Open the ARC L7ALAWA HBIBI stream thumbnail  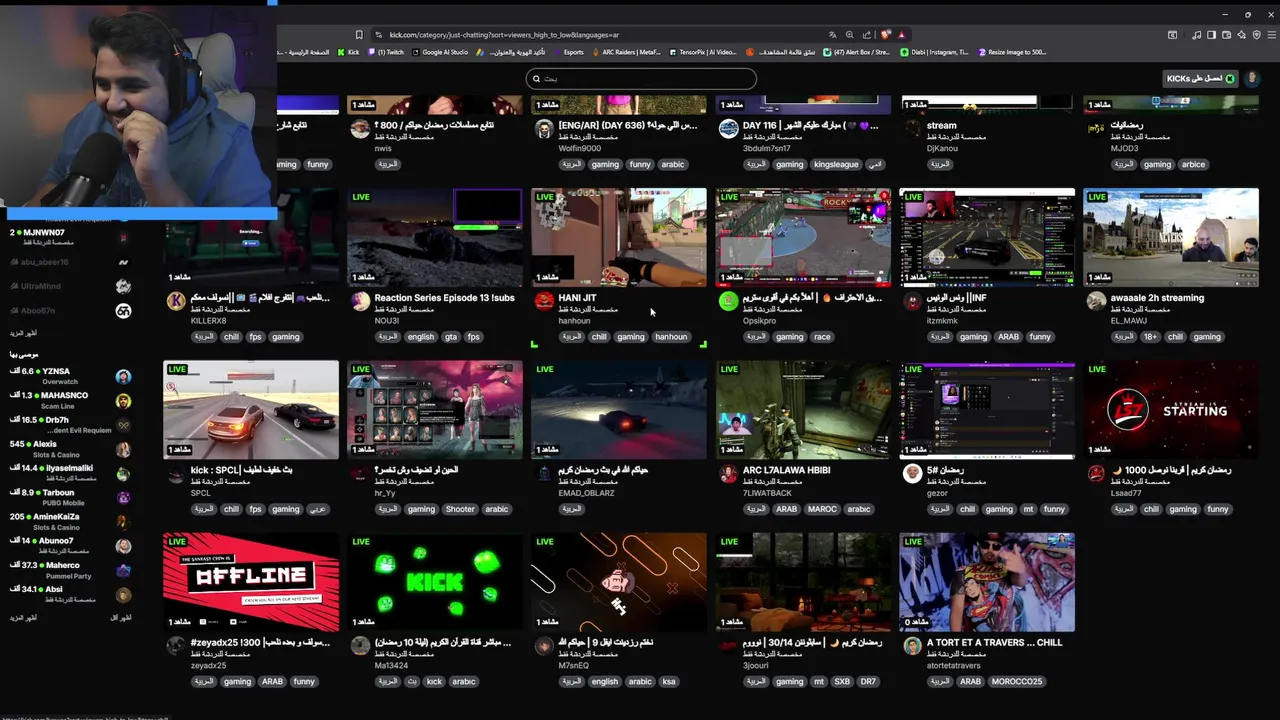(x=803, y=410)
